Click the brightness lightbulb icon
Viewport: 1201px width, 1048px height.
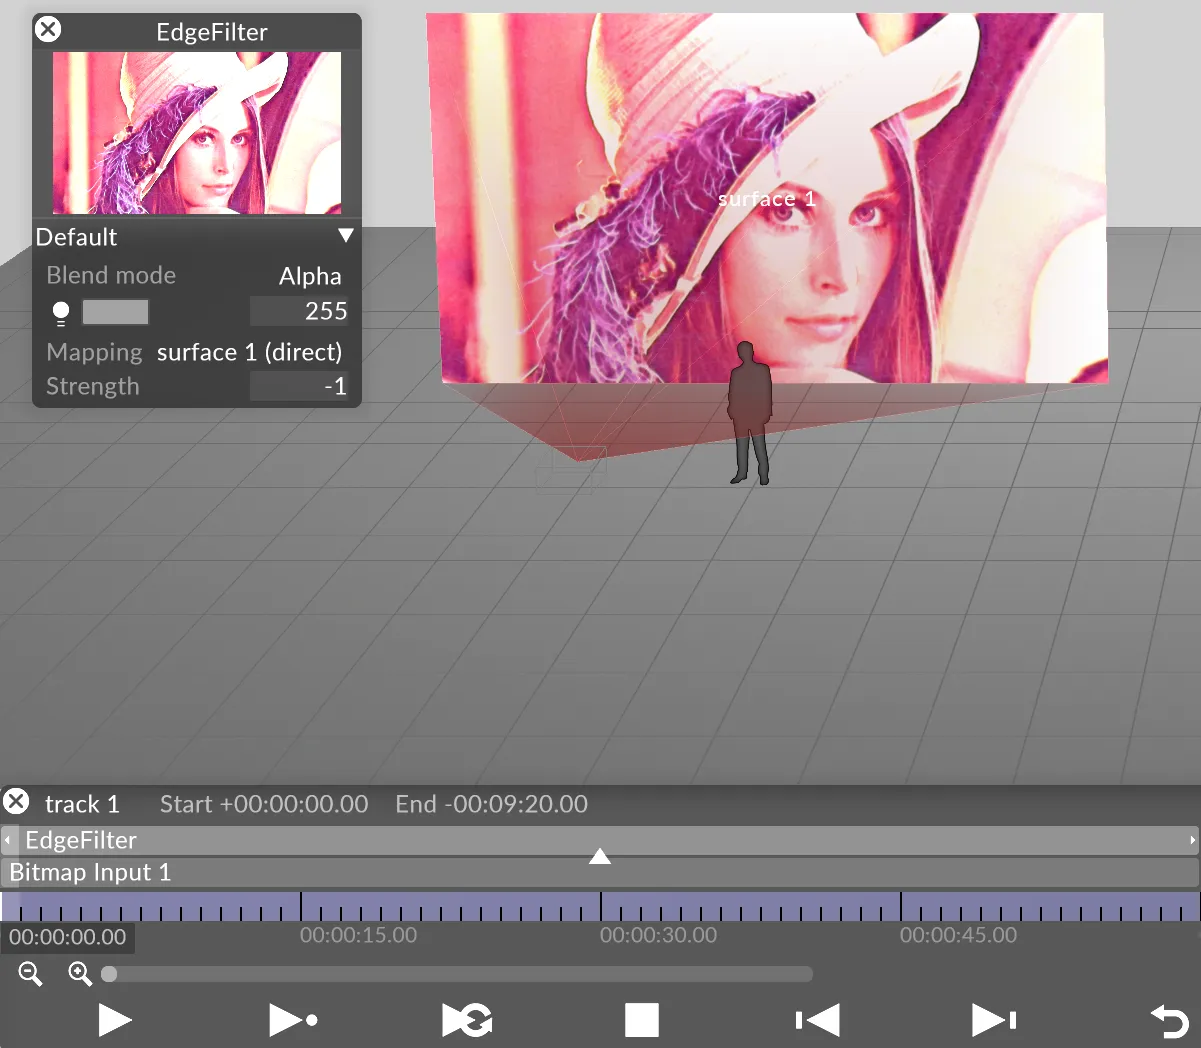click(x=61, y=313)
